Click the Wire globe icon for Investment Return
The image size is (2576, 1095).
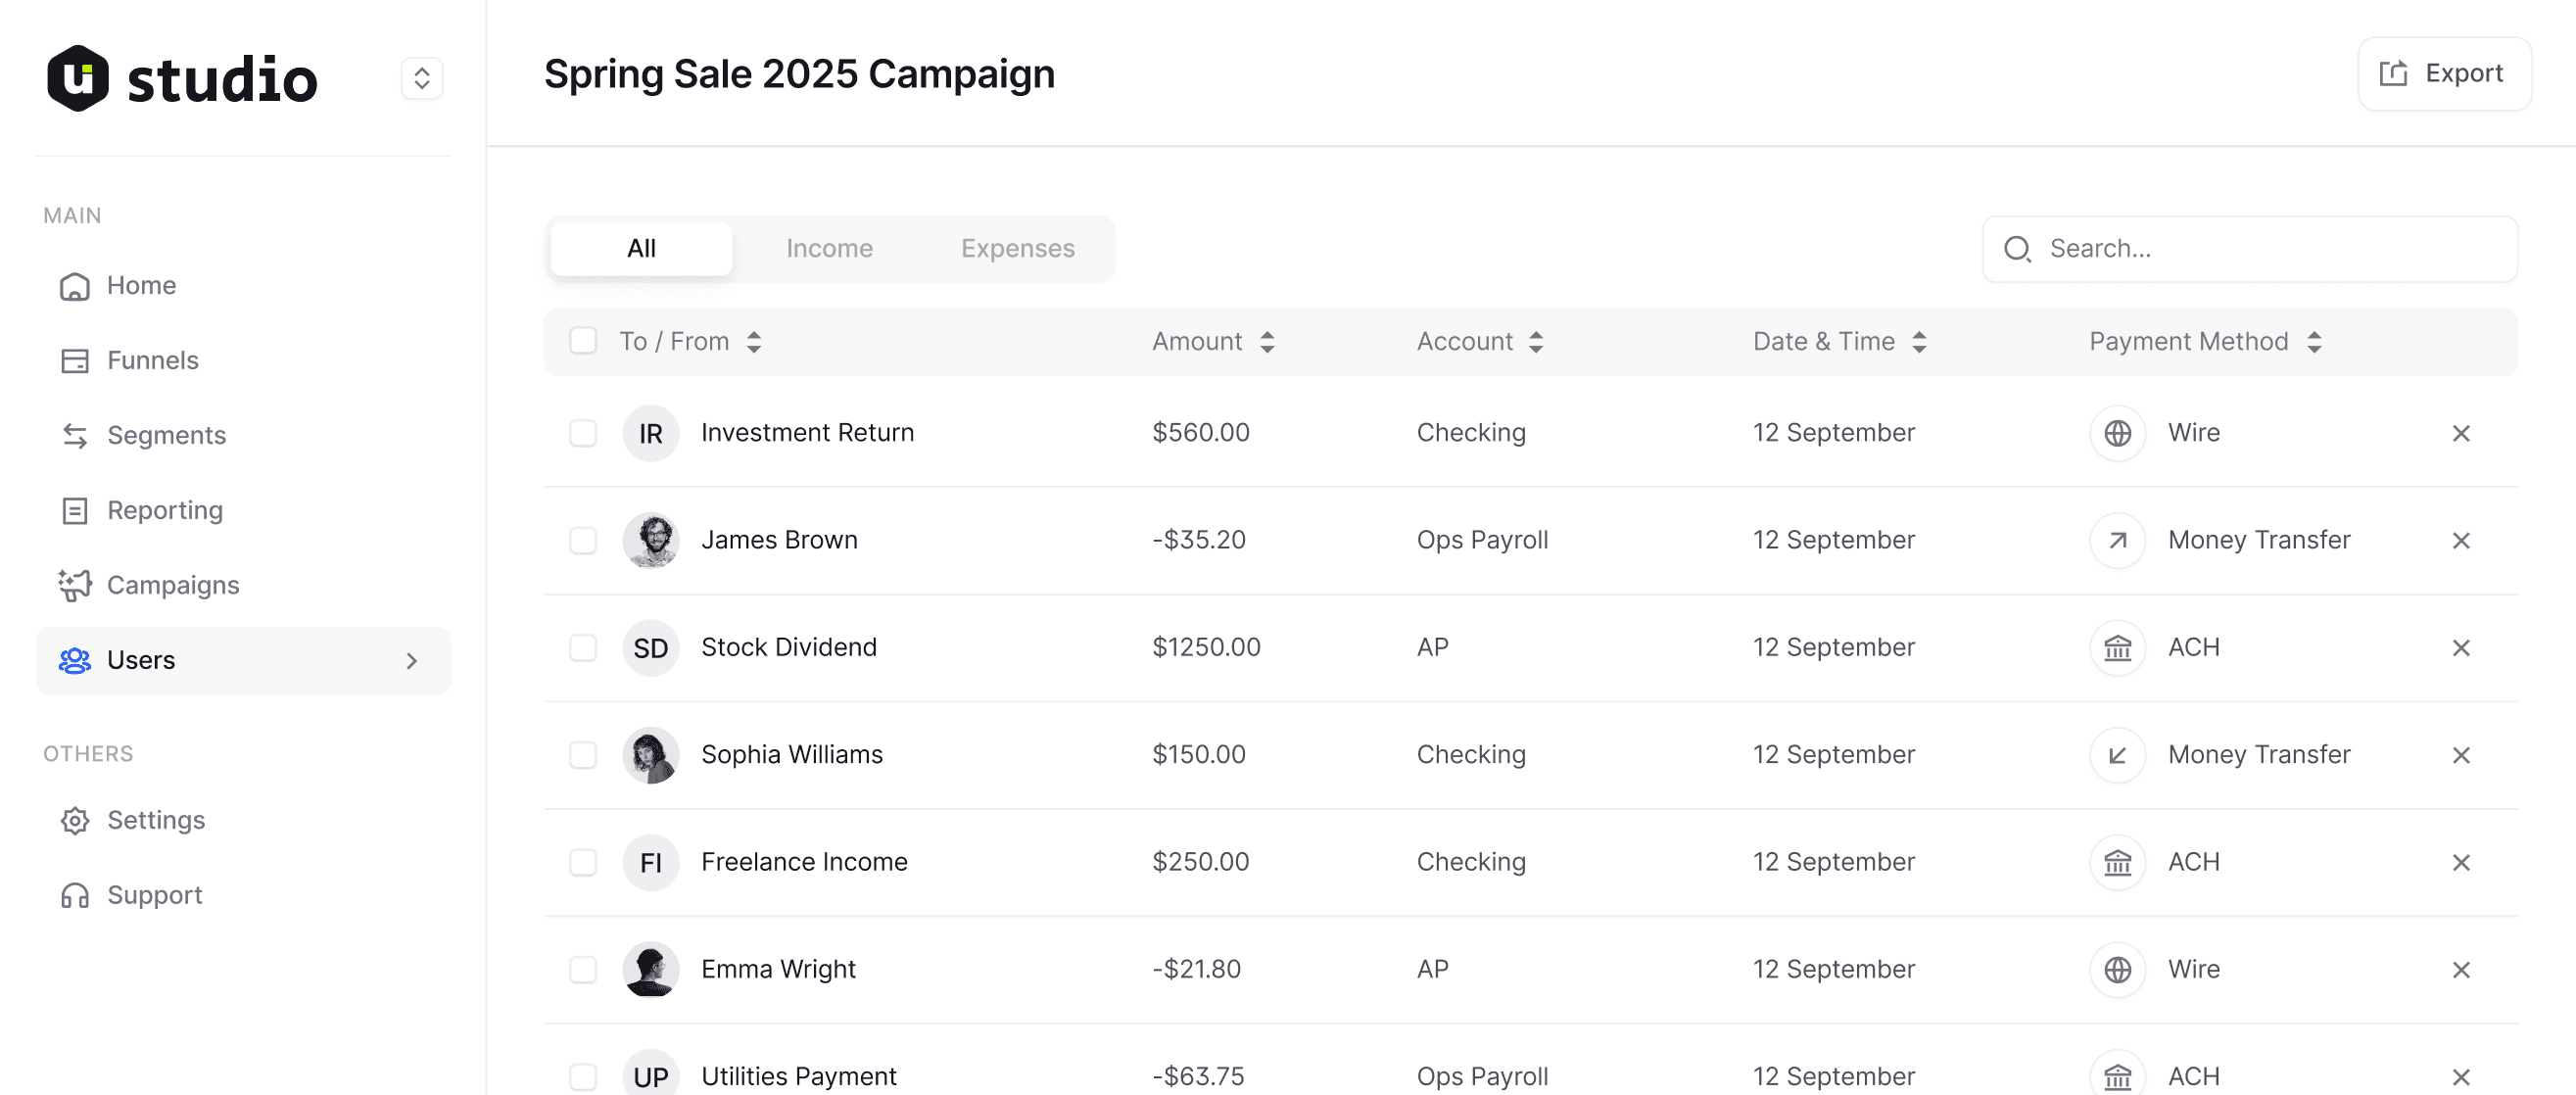[x=2117, y=433]
